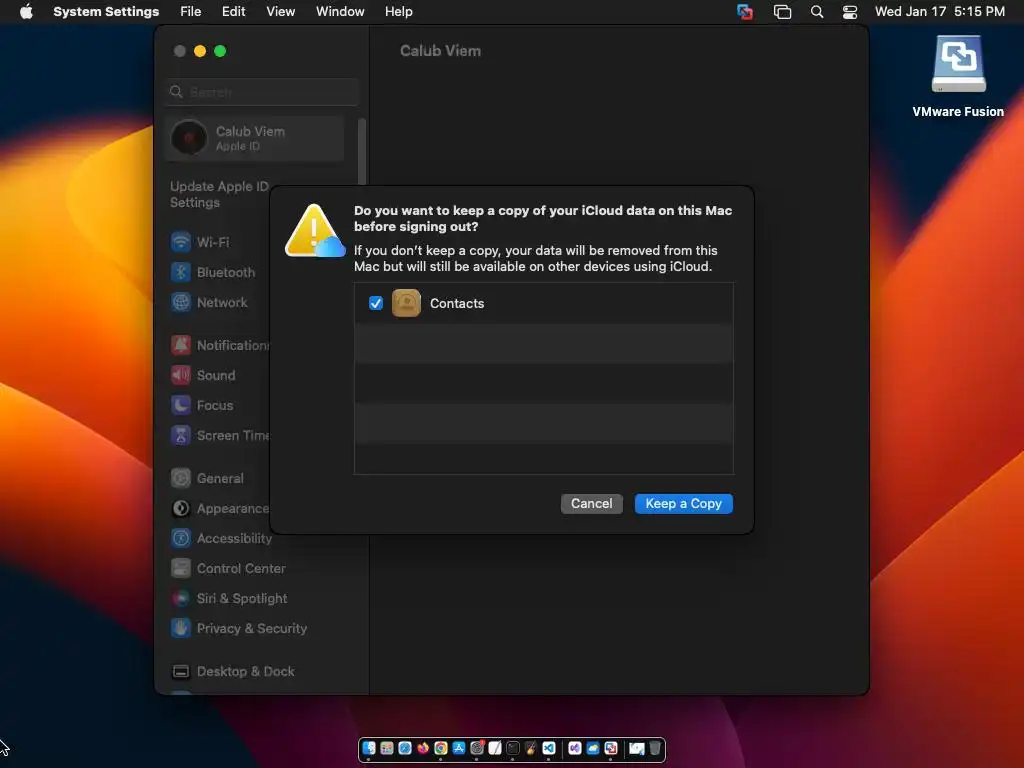Click the Contacts label in the dialog
Screen dimensions: 1024x768
click(x=456, y=303)
